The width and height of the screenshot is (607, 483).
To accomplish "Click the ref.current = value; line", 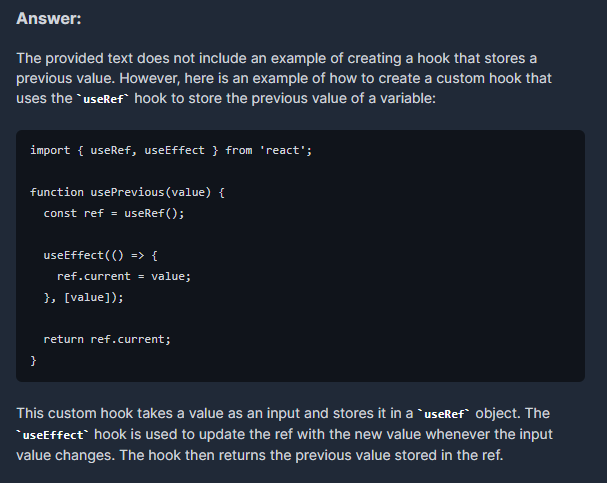I will coord(124,276).
